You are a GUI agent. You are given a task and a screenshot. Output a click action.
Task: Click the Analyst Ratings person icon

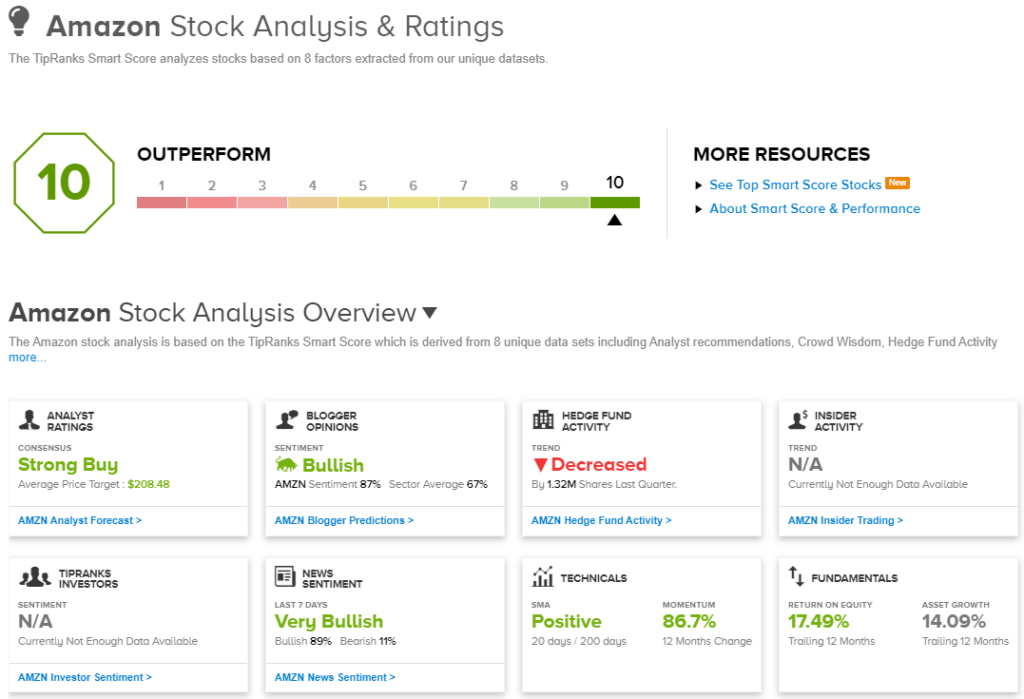point(30,420)
